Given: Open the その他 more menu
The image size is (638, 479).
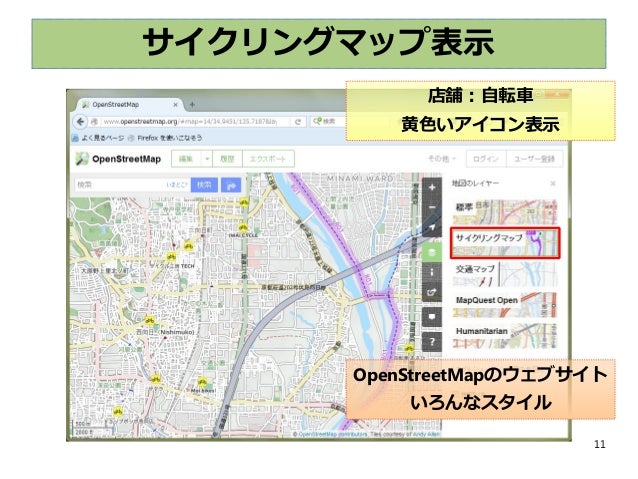Looking at the screenshot, I should pos(441,158).
